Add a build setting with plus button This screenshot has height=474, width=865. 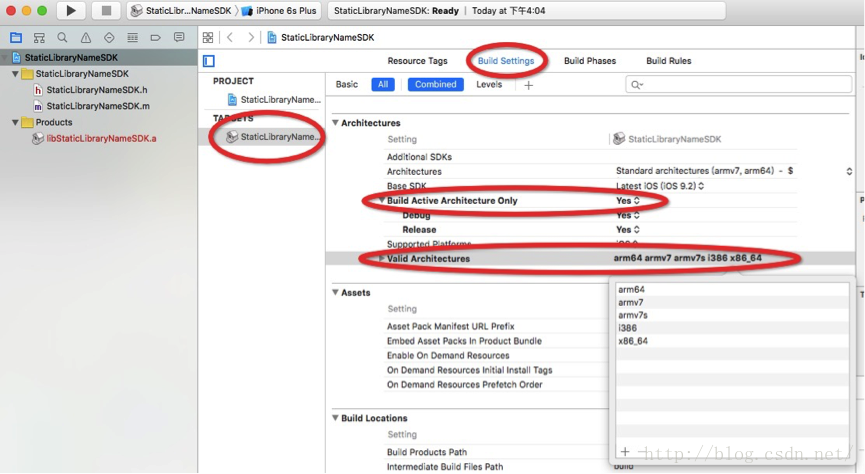coord(528,85)
